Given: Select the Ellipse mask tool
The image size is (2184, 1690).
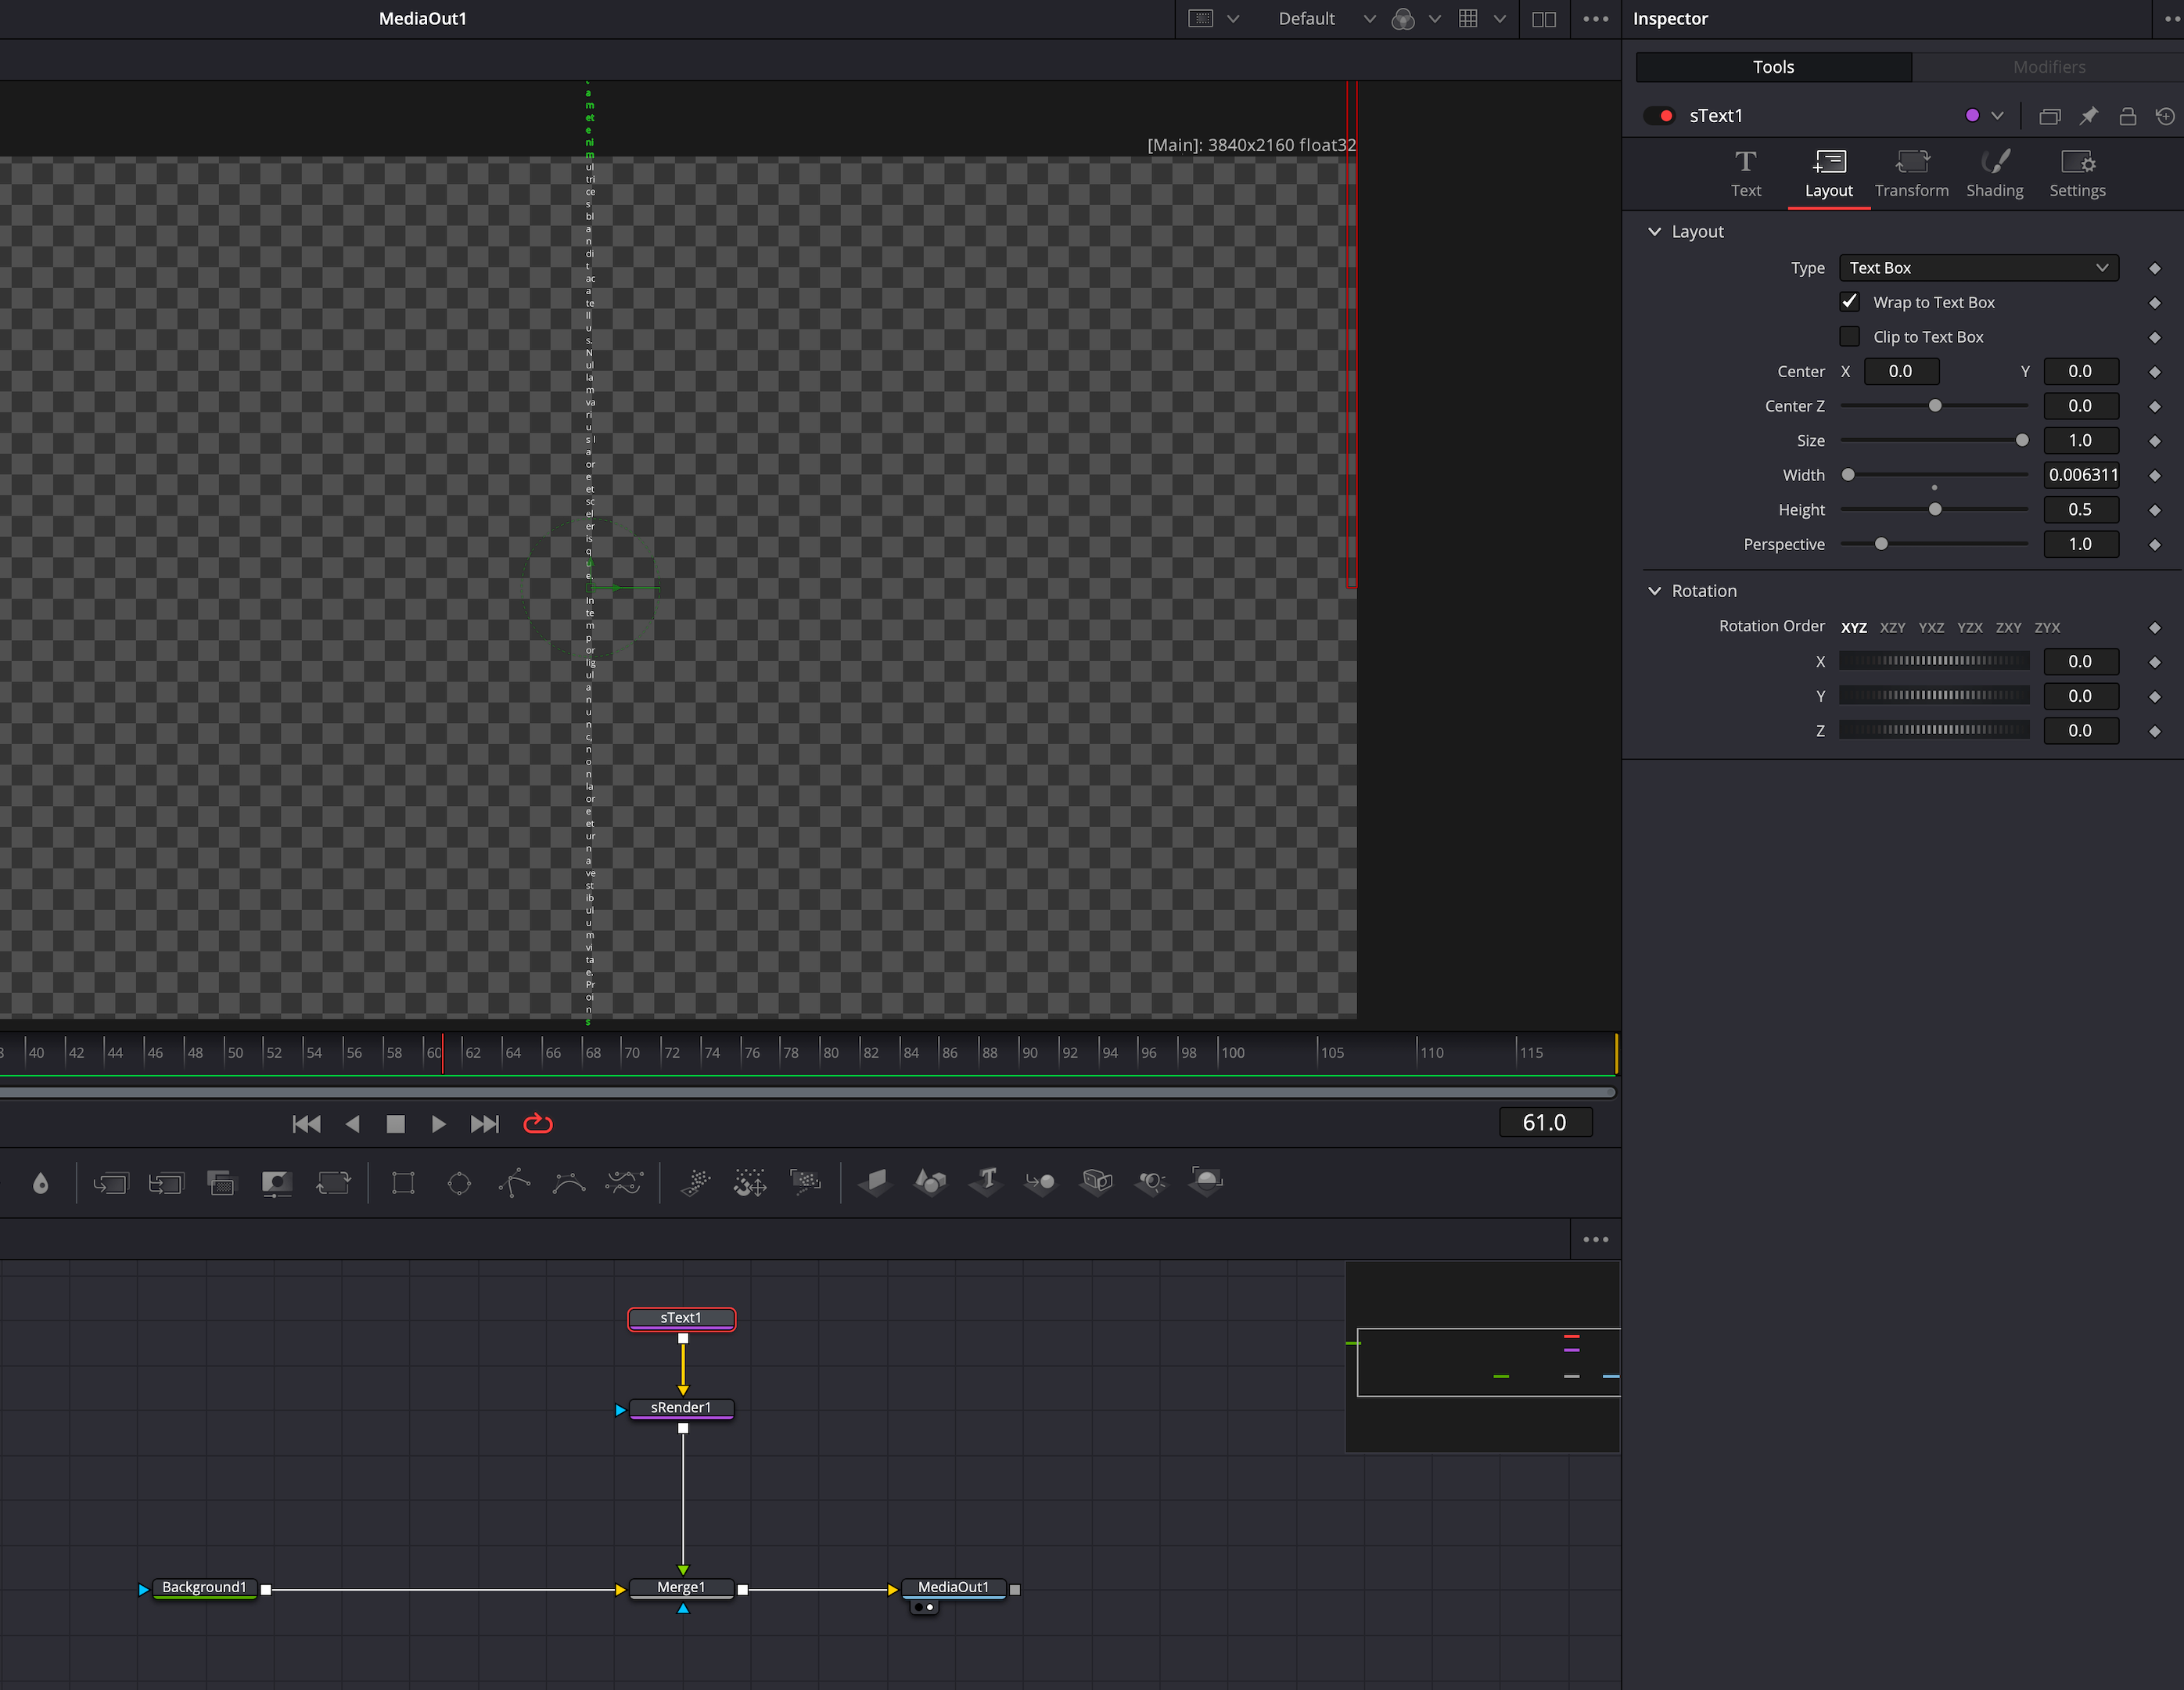Looking at the screenshot, I should (459, 1183).
